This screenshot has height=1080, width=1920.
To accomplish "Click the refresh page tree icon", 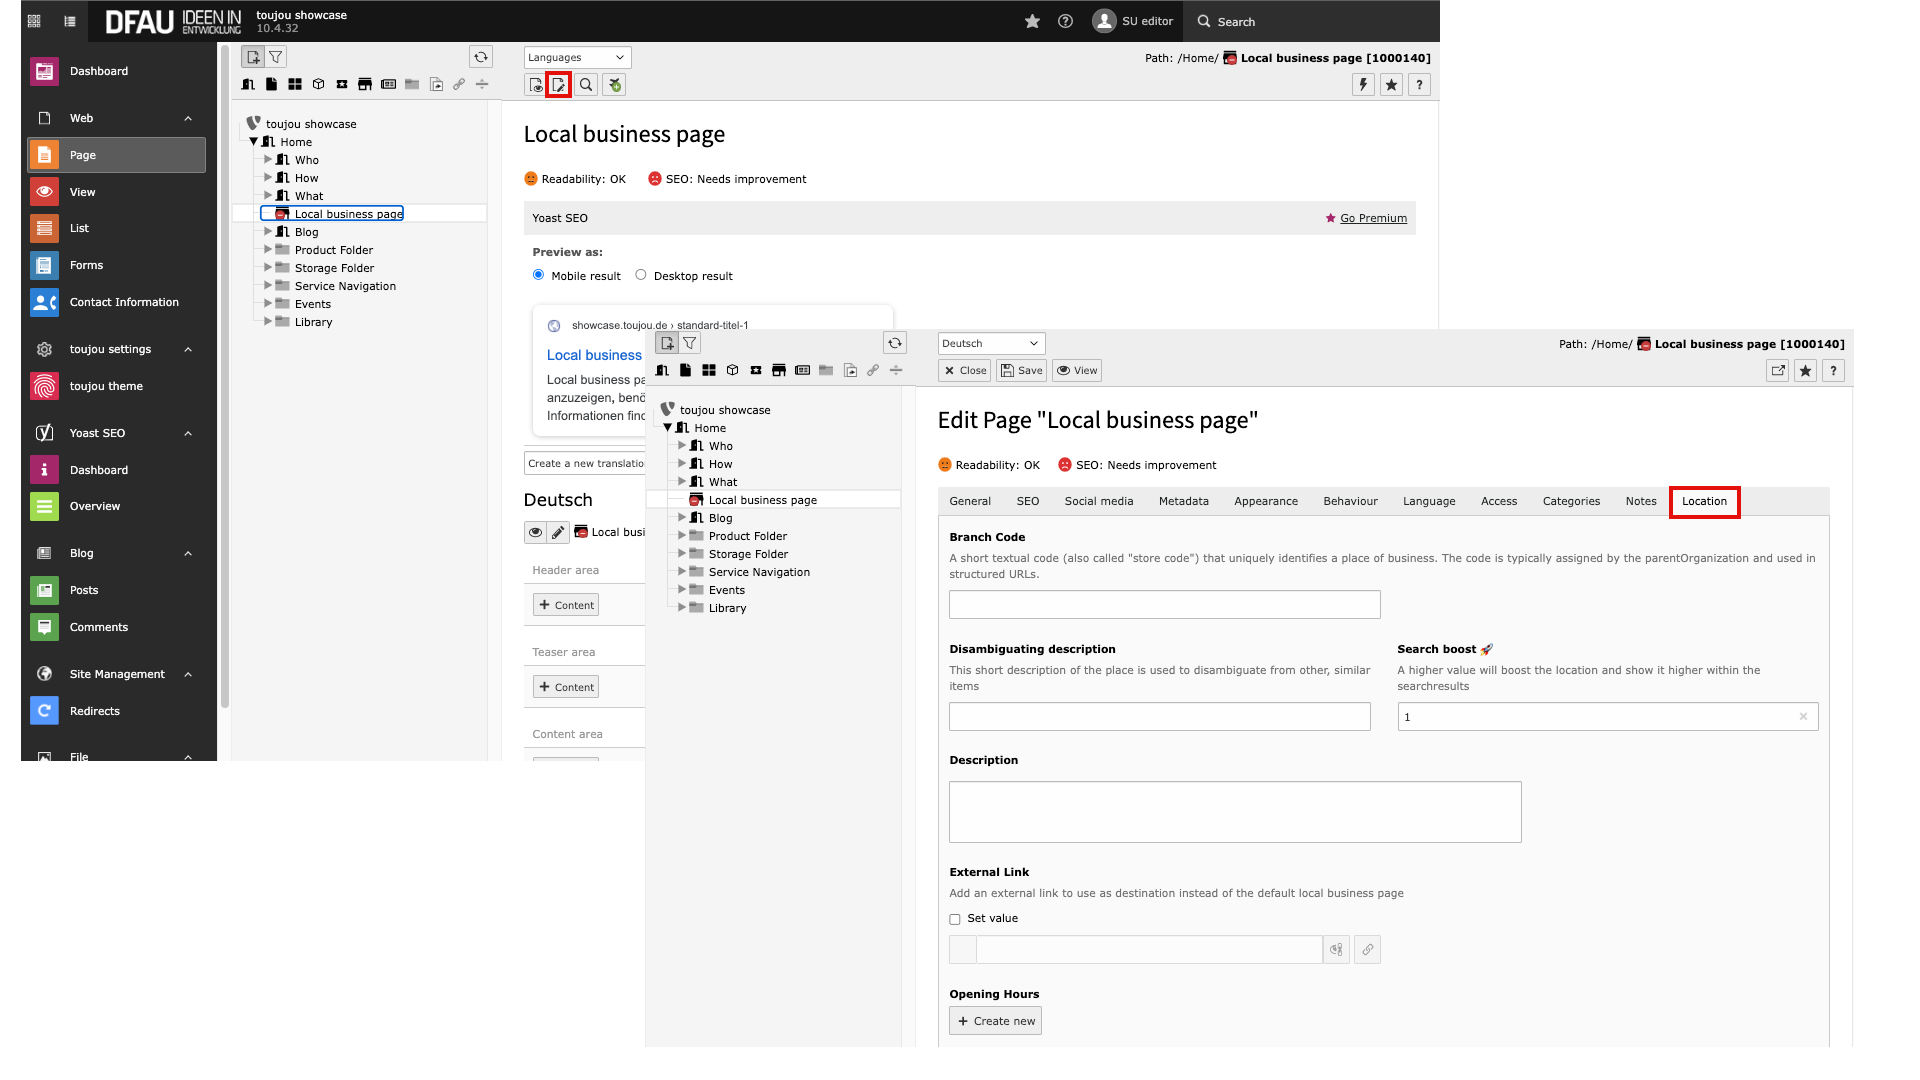I will tap(481, 57).
